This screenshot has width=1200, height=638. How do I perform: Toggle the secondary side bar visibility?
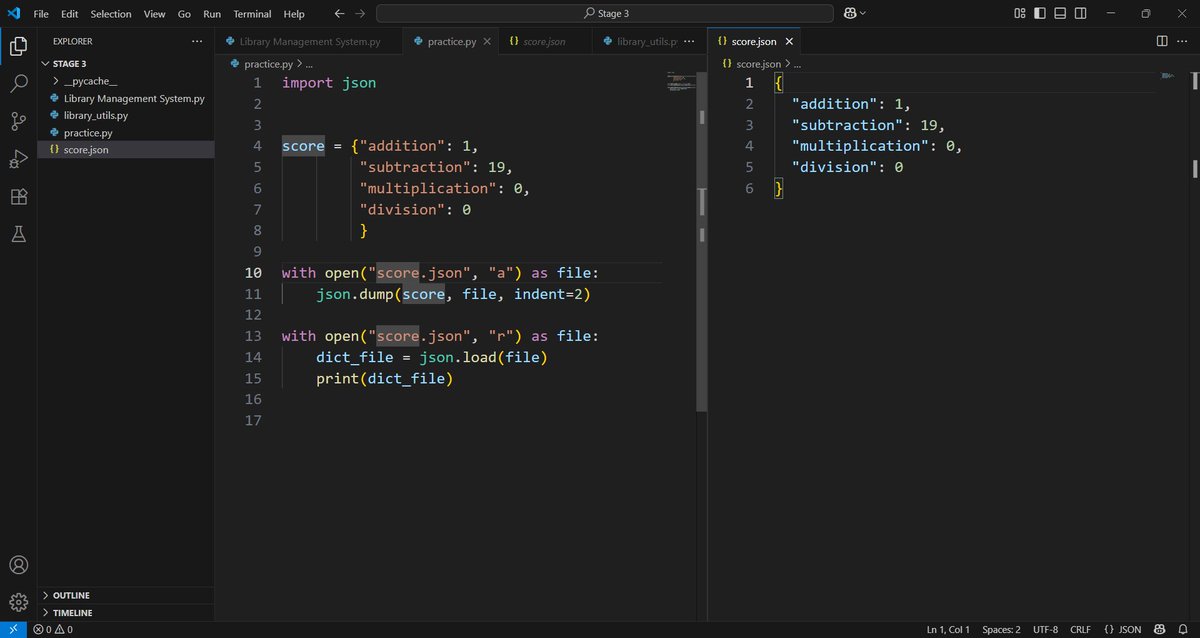tap(1082, 14)
